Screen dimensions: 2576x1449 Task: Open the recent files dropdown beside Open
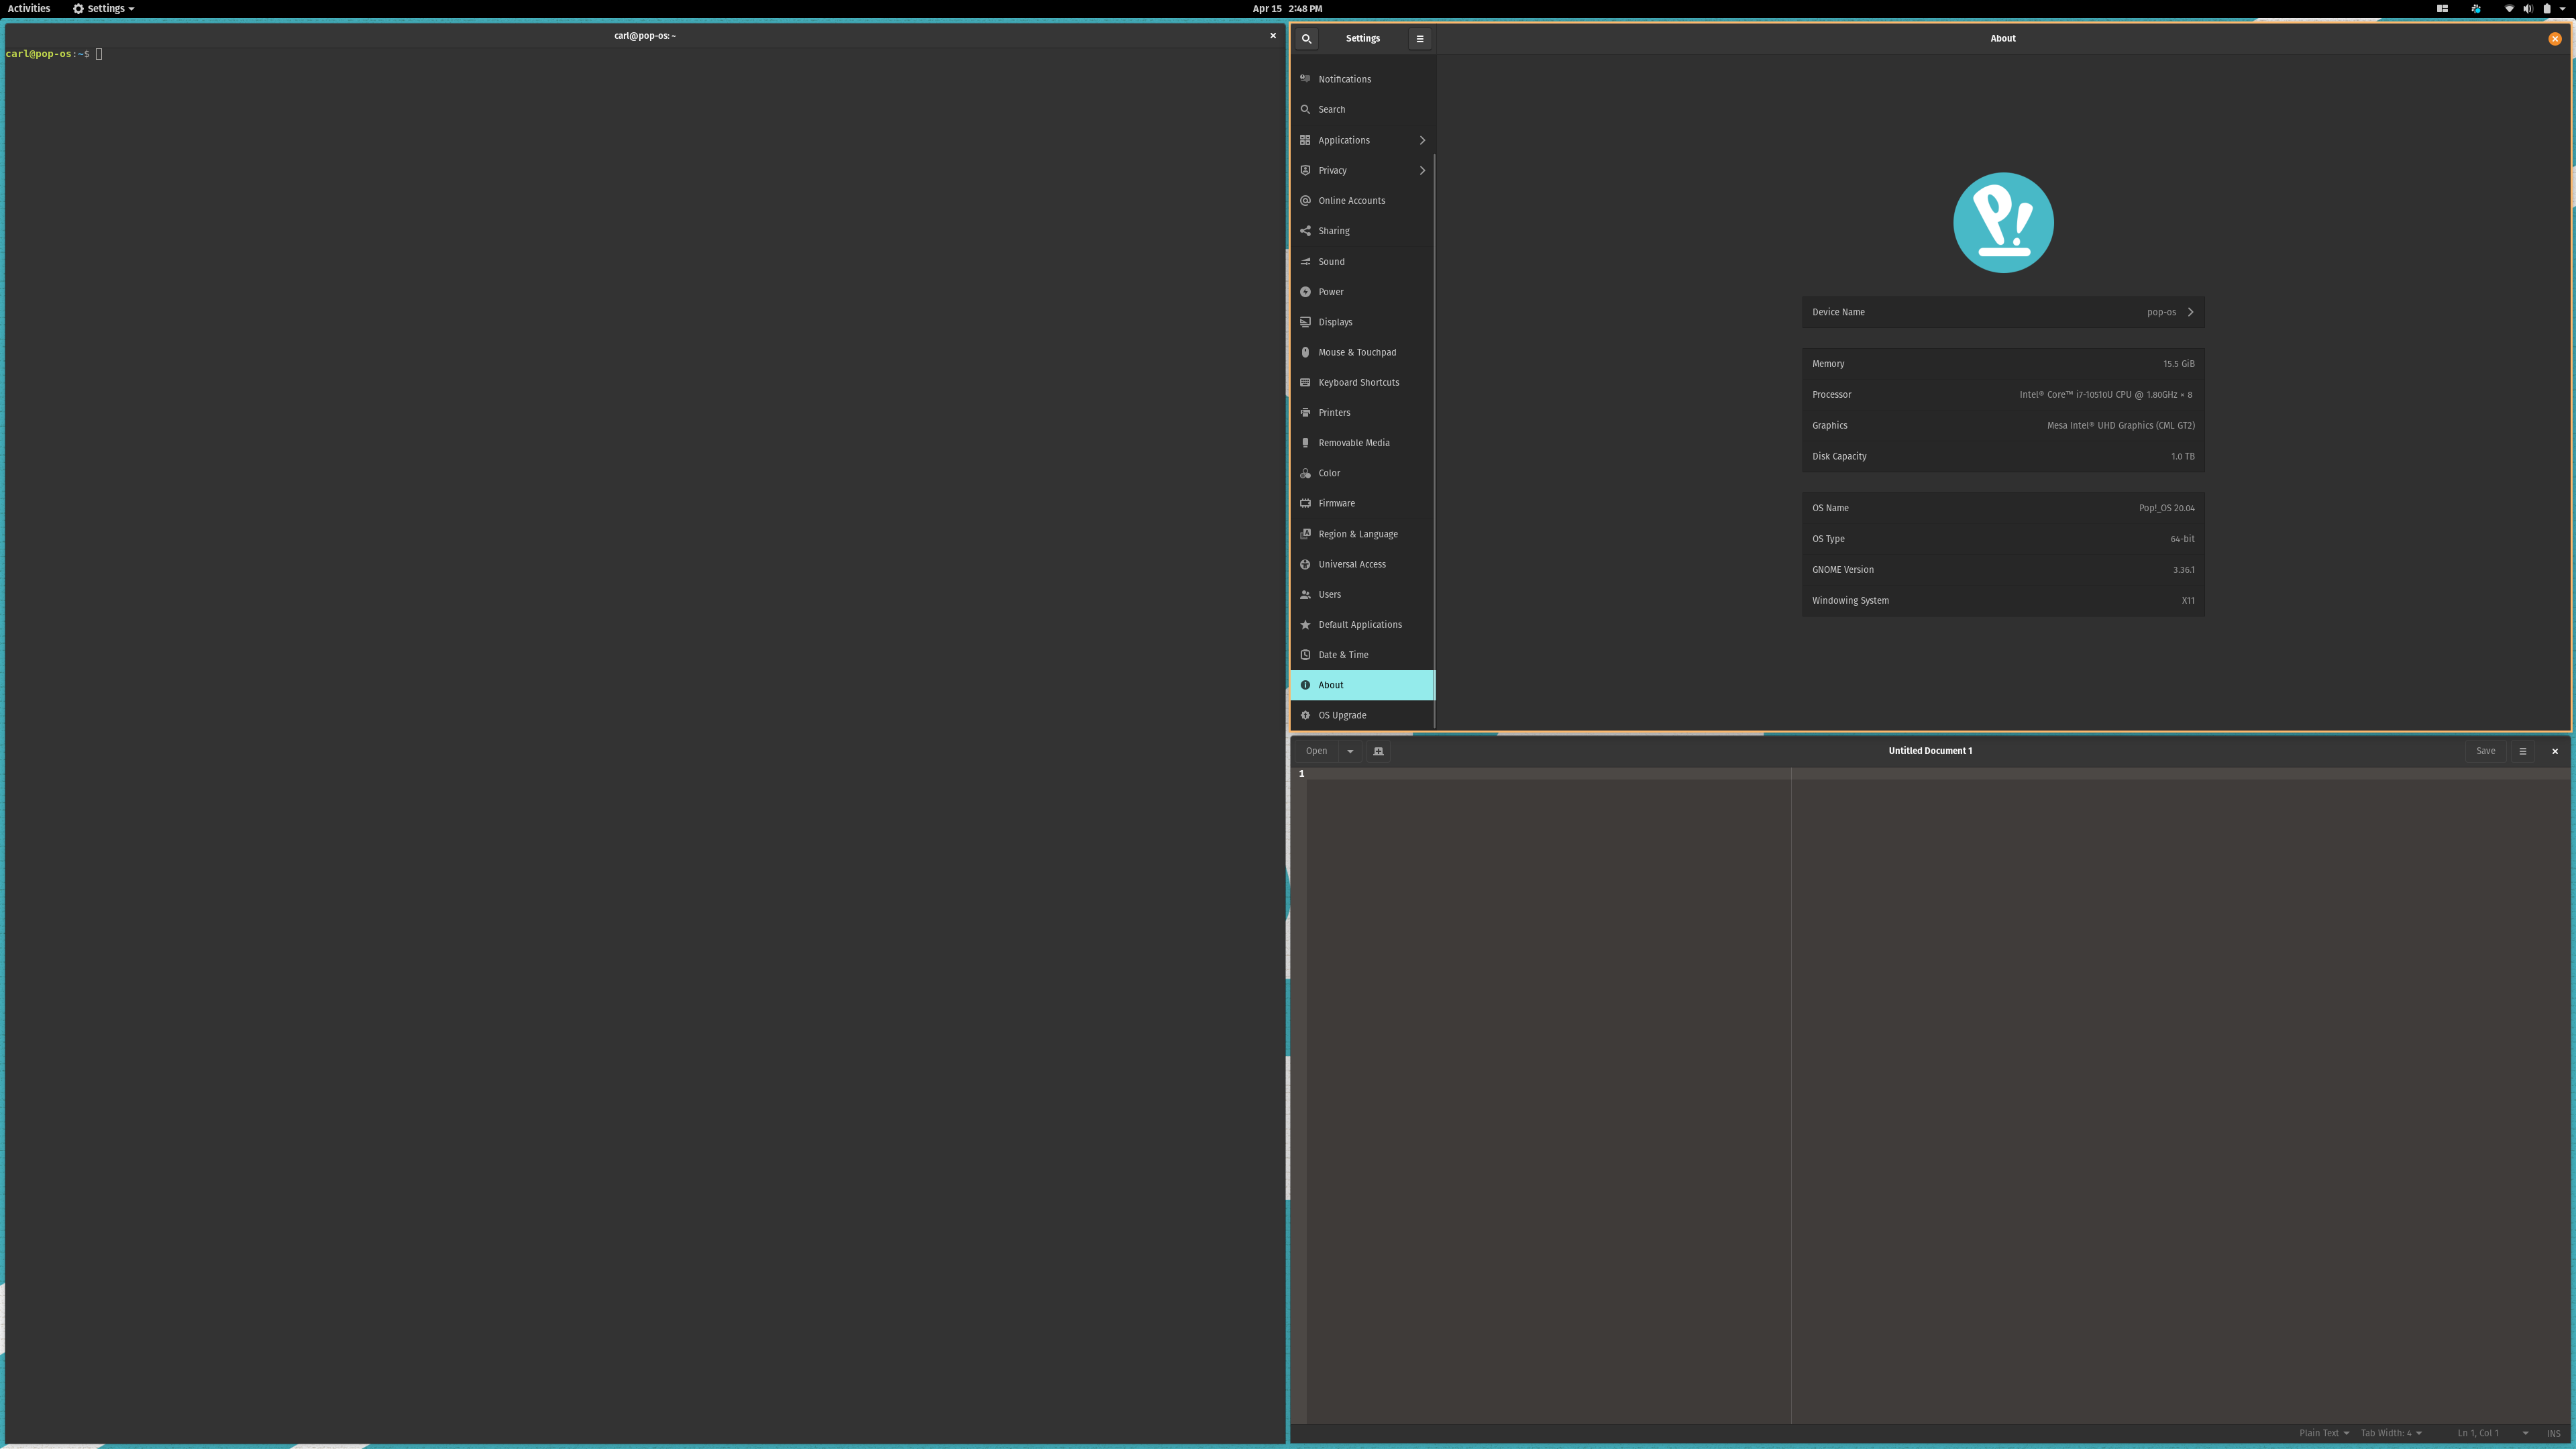(1351, 750)
